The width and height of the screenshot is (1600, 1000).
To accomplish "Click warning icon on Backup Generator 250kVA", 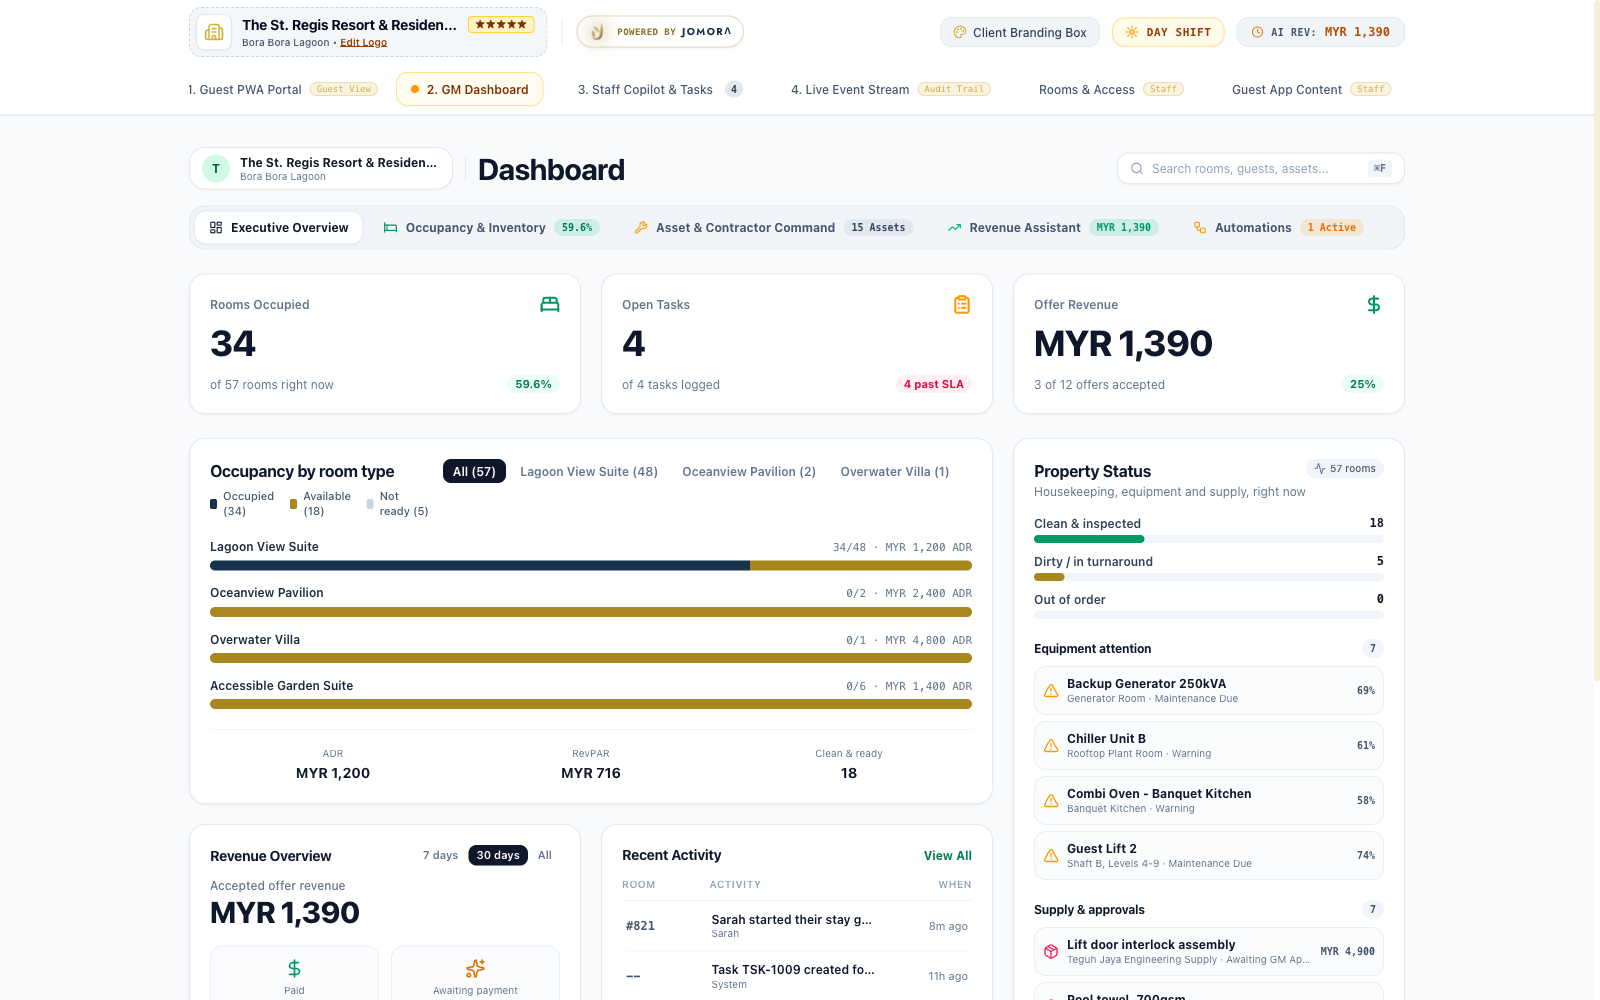I will pyautogui.click(x=1051, y=691).
